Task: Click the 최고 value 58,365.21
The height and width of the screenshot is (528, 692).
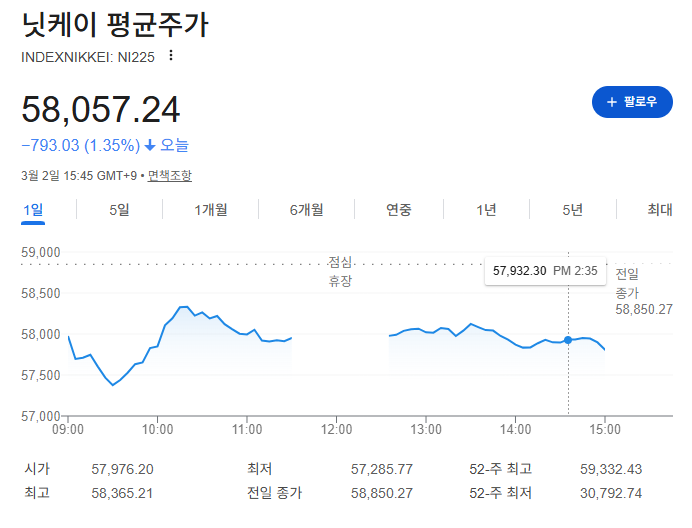Action: [x=122, y=493]
